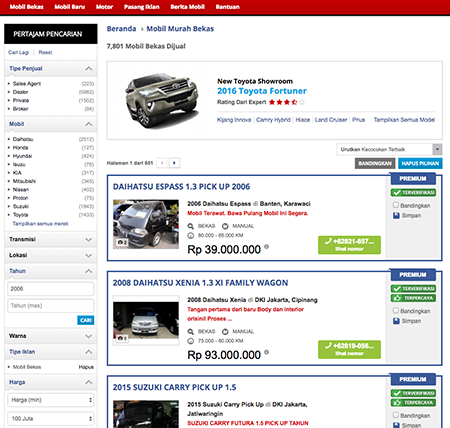
Task: Open 2008 Daihatsu Xenia listing title
Action: 200,283
